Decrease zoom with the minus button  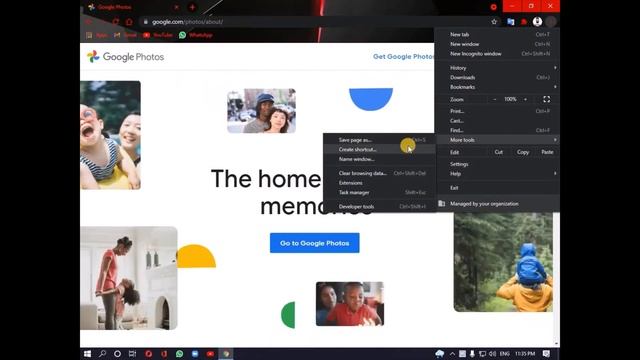pyautogui.click(x=495, y=99)
